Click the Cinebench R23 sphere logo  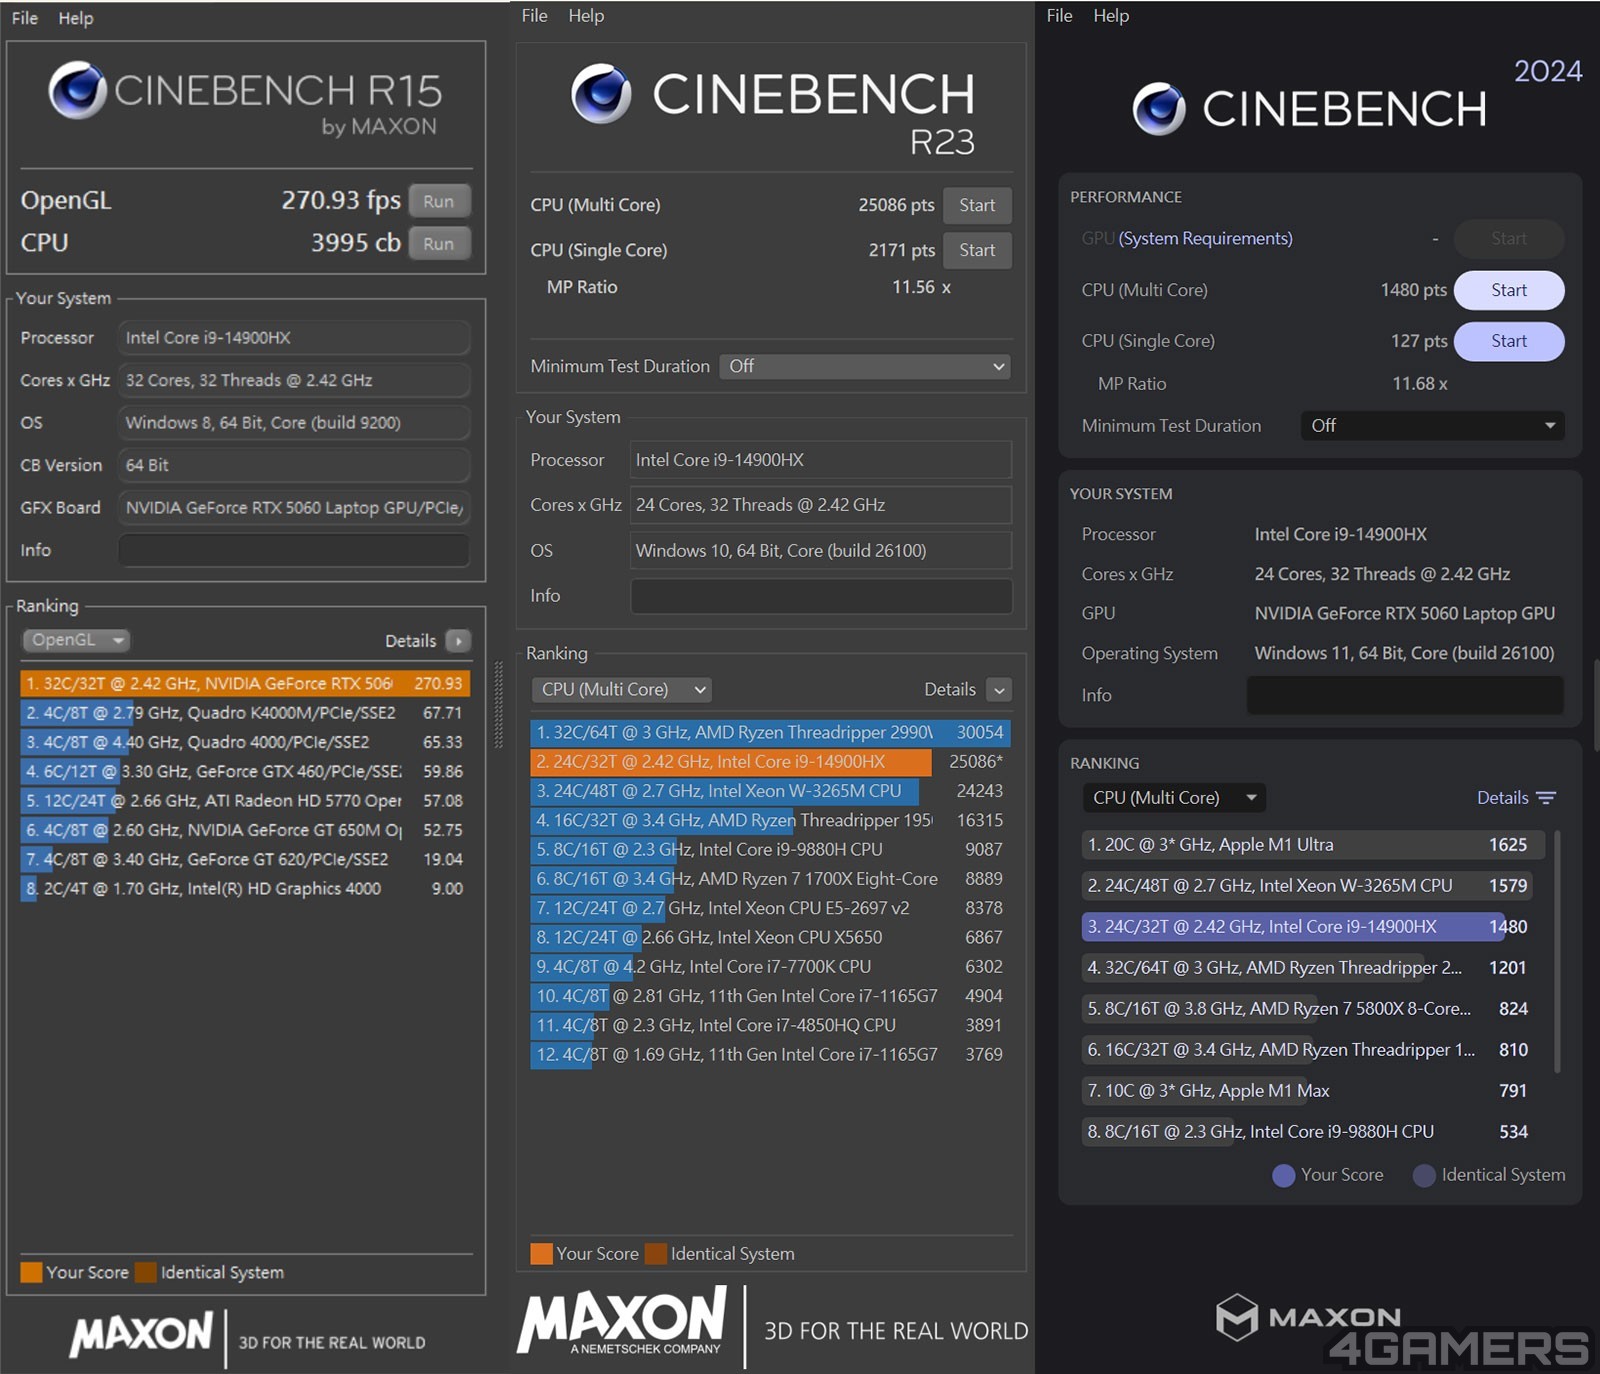click(x=601, y=94)
